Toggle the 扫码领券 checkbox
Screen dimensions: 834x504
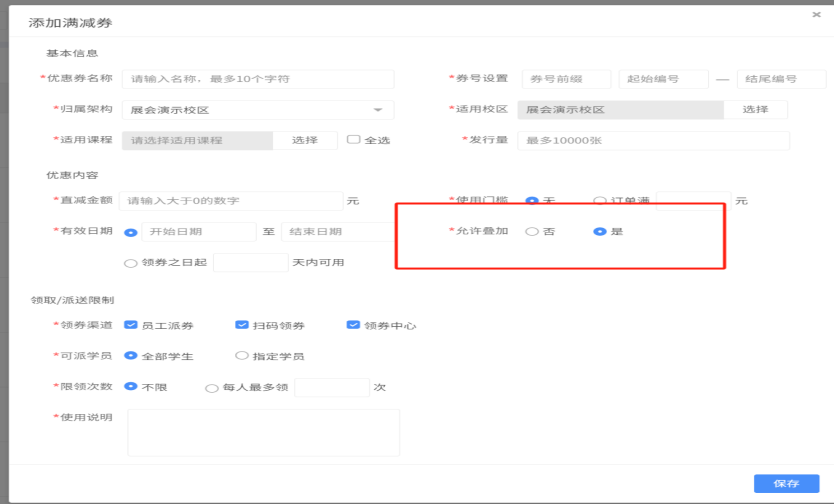pos(241,325)
